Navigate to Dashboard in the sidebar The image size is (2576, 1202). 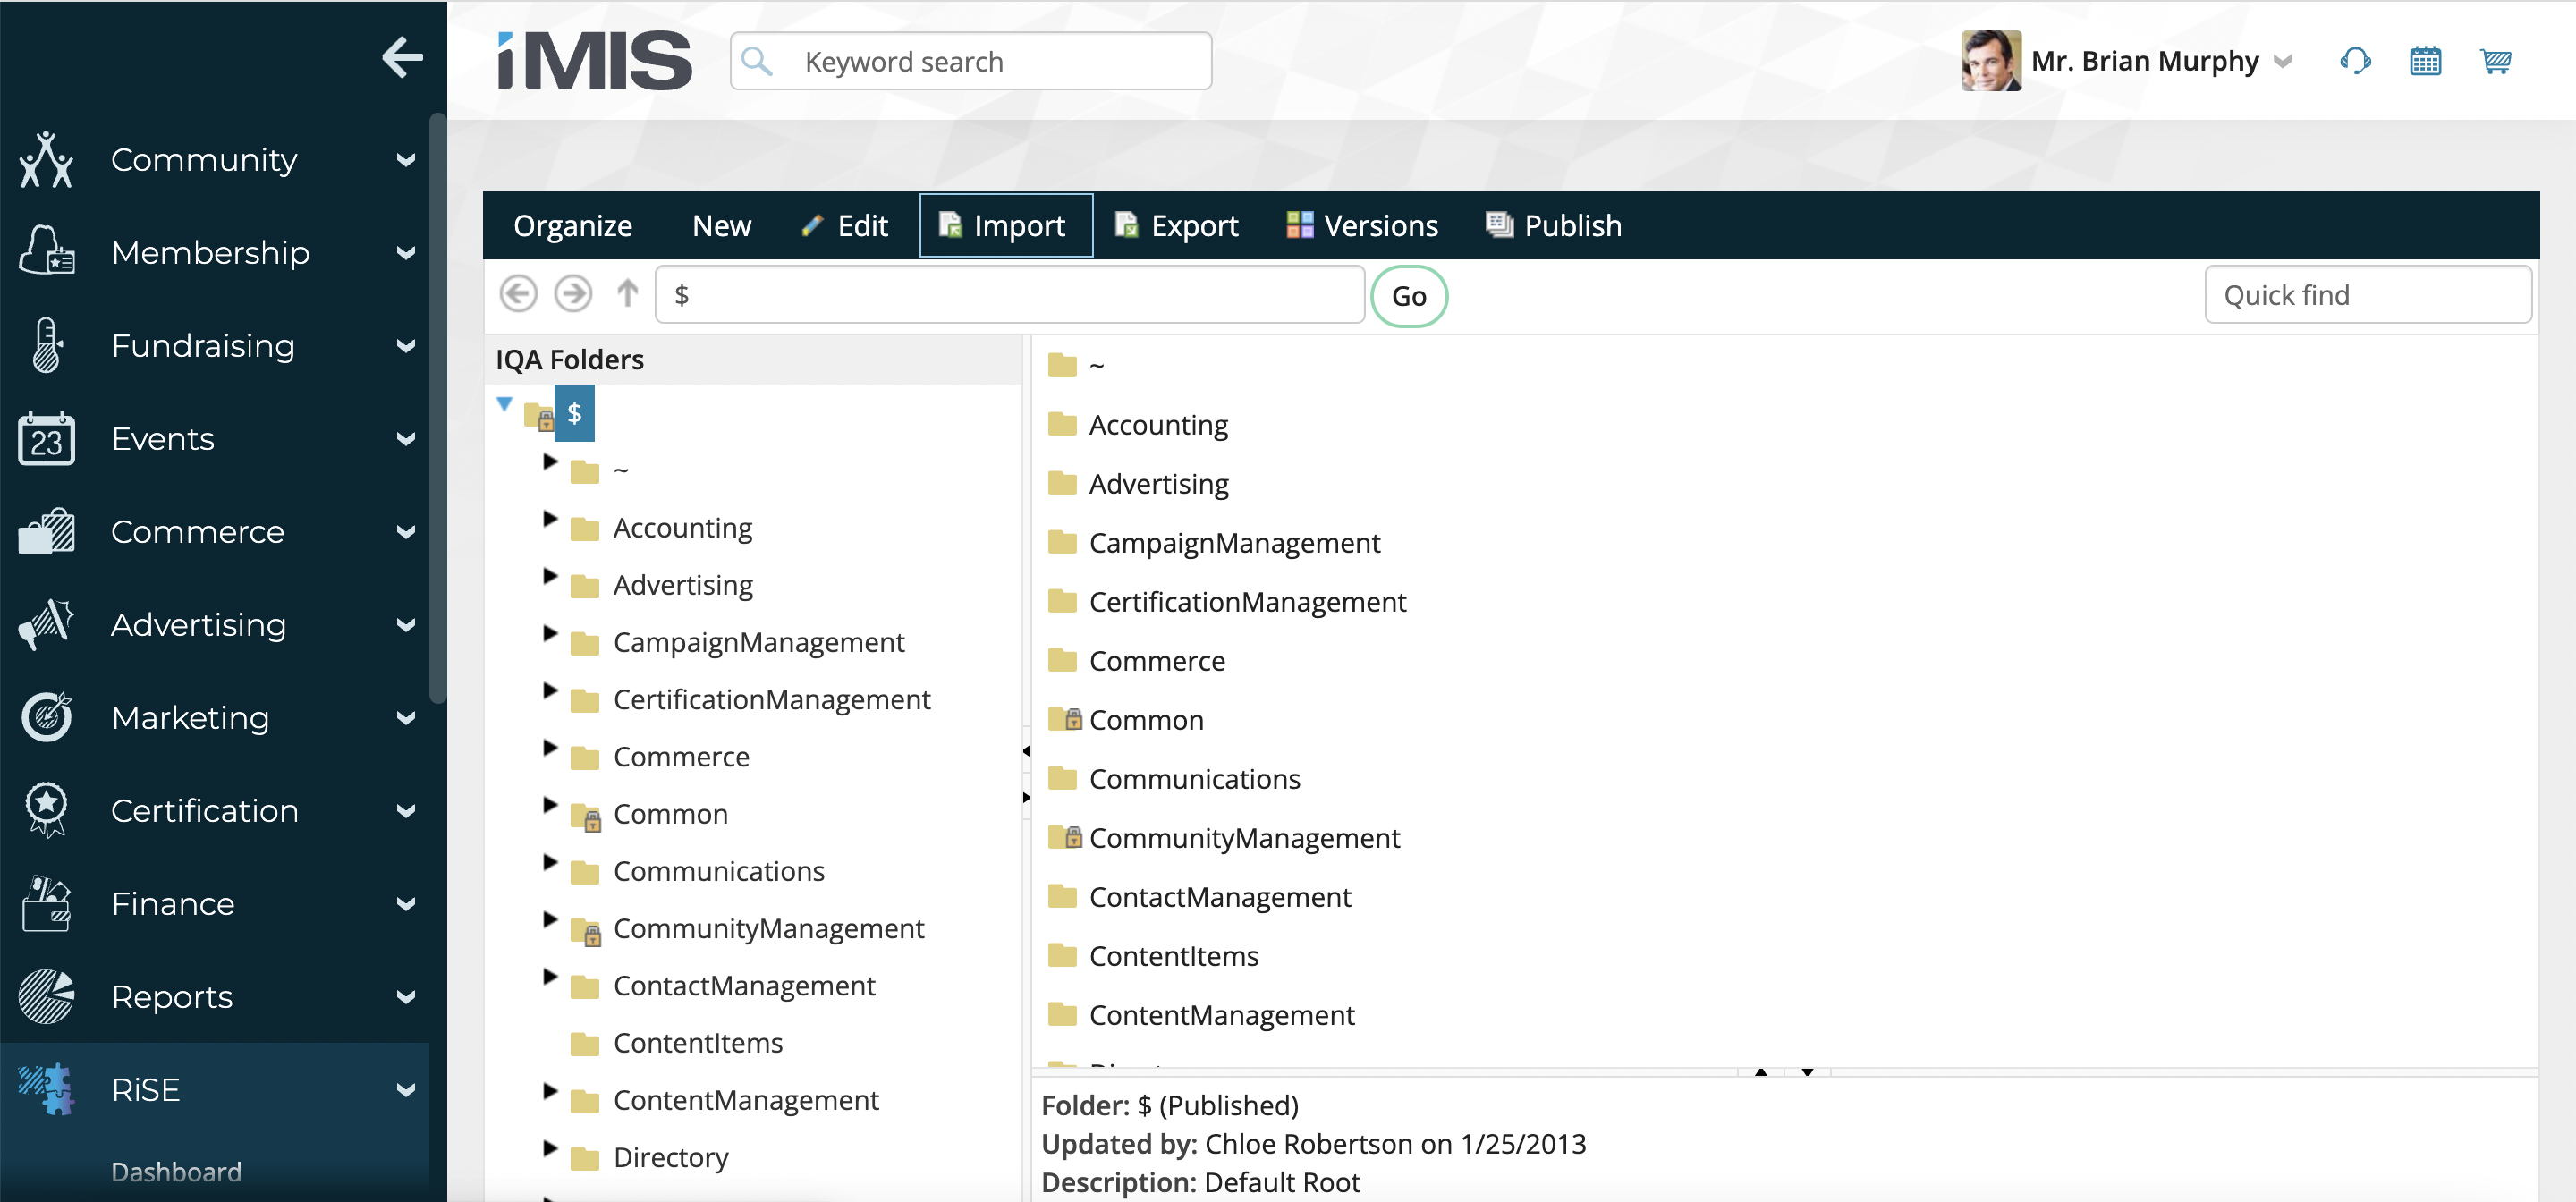pos(176,1171)
